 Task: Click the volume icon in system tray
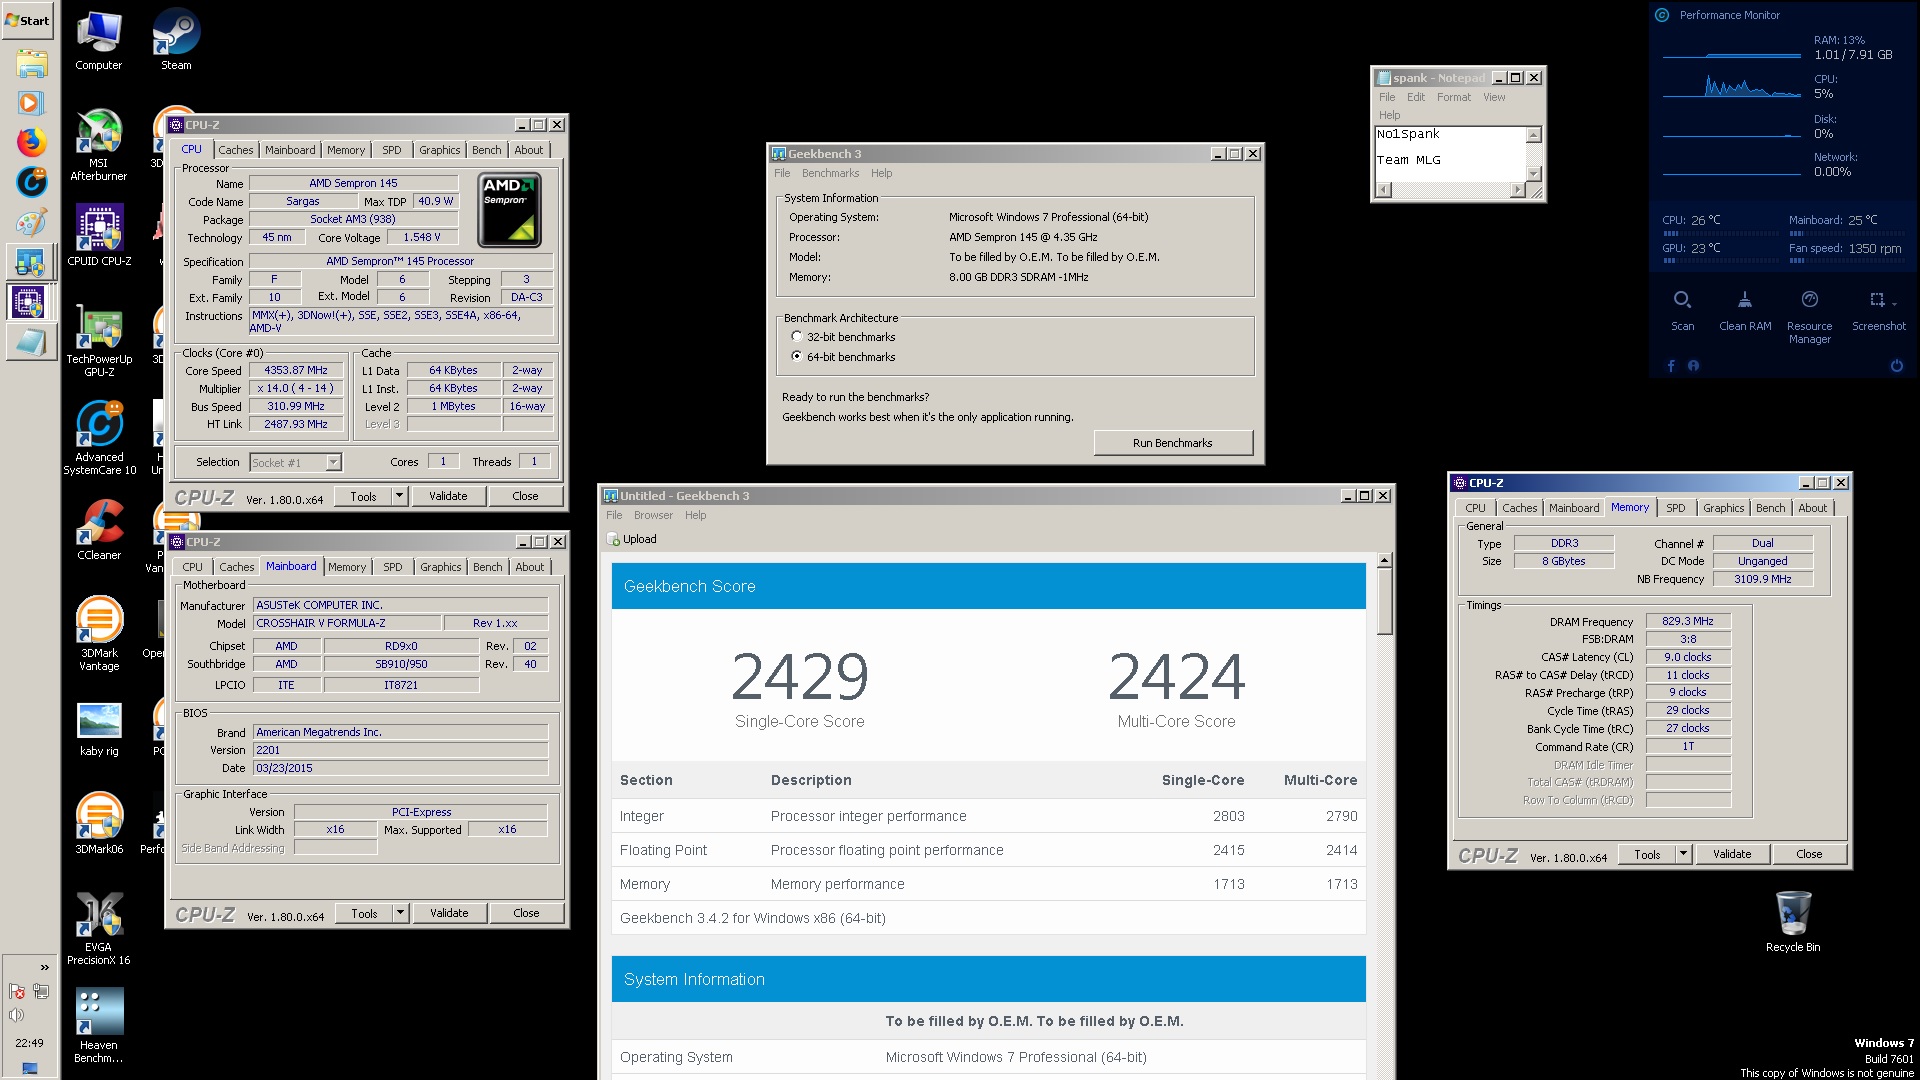coord(16,1015)
